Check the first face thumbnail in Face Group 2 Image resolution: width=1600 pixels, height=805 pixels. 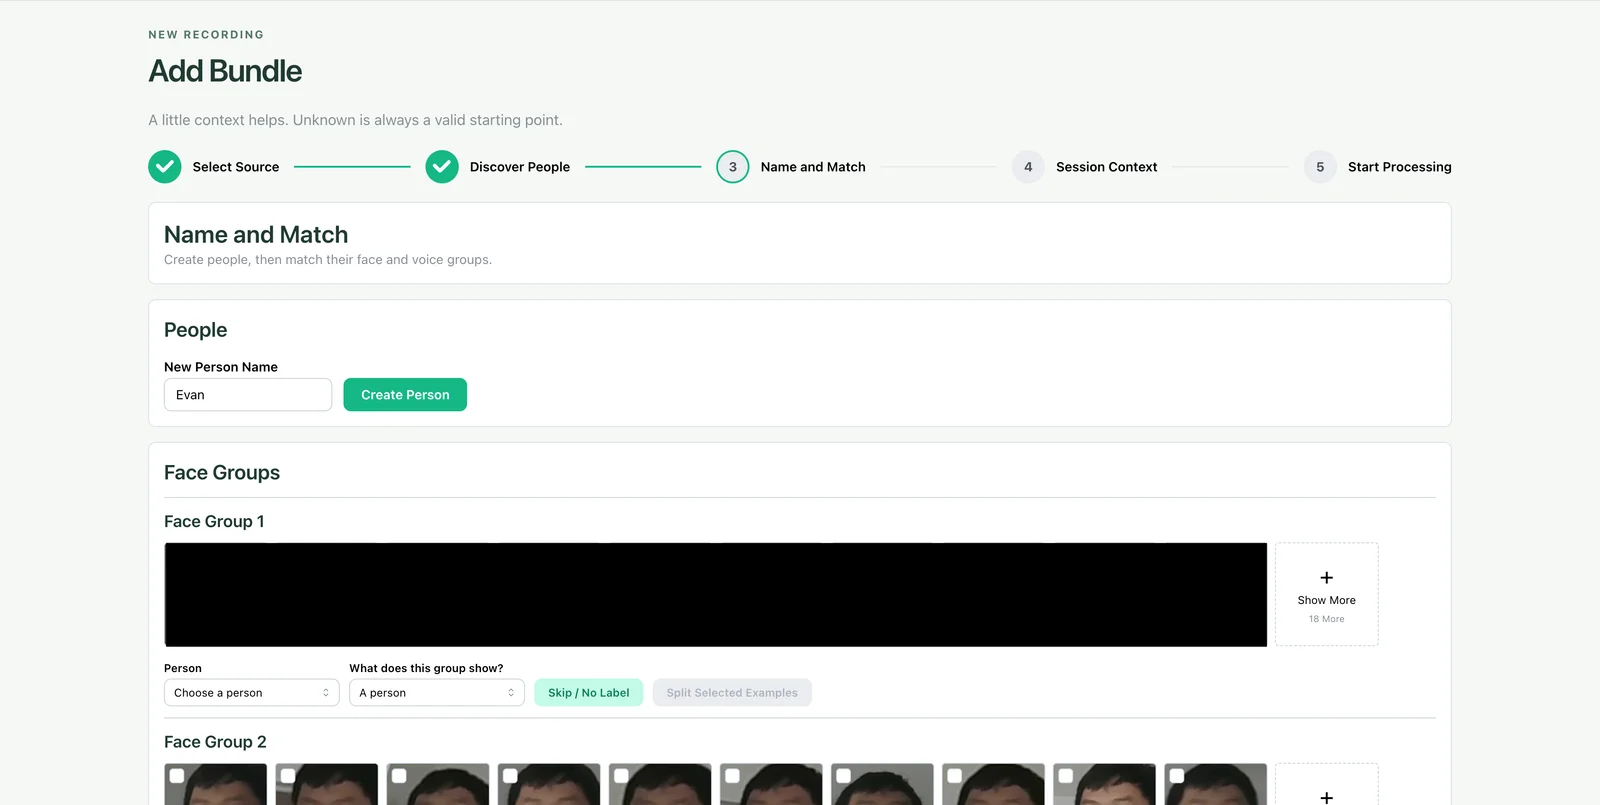click(177, 775)
